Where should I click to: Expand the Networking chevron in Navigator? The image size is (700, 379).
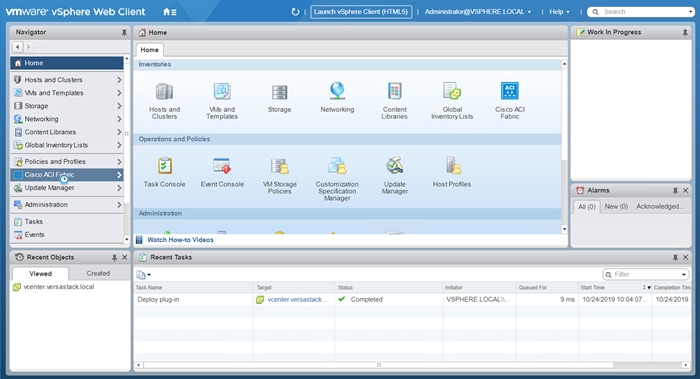pos(119,119)
